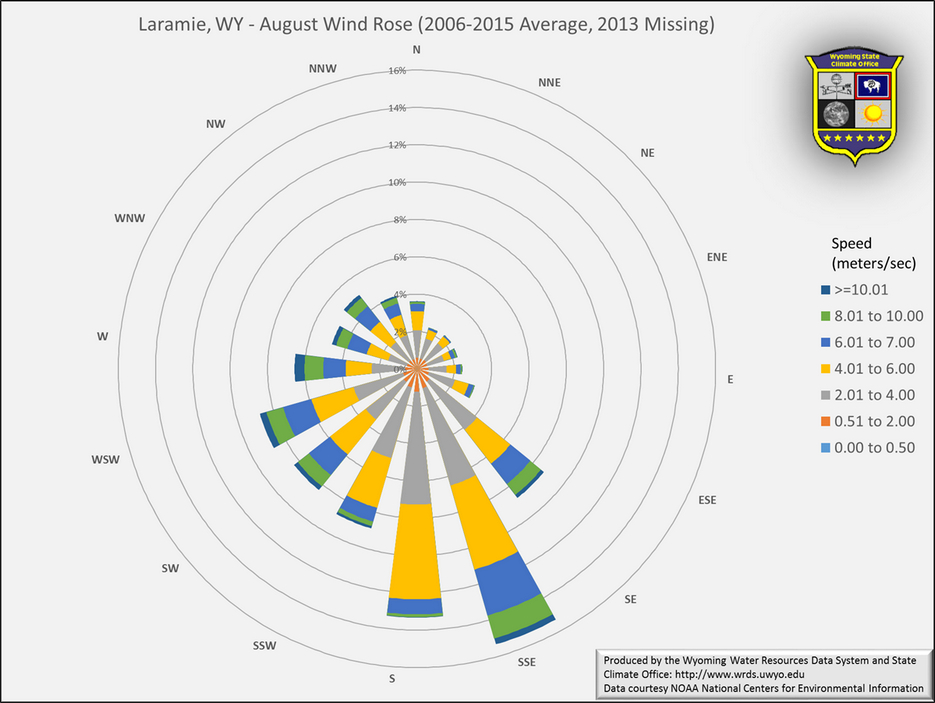This screenshot has width=935, height=703.
Task: Select the orange 0.51 to 2.00 swatch
Action: (x=825, y=422)
